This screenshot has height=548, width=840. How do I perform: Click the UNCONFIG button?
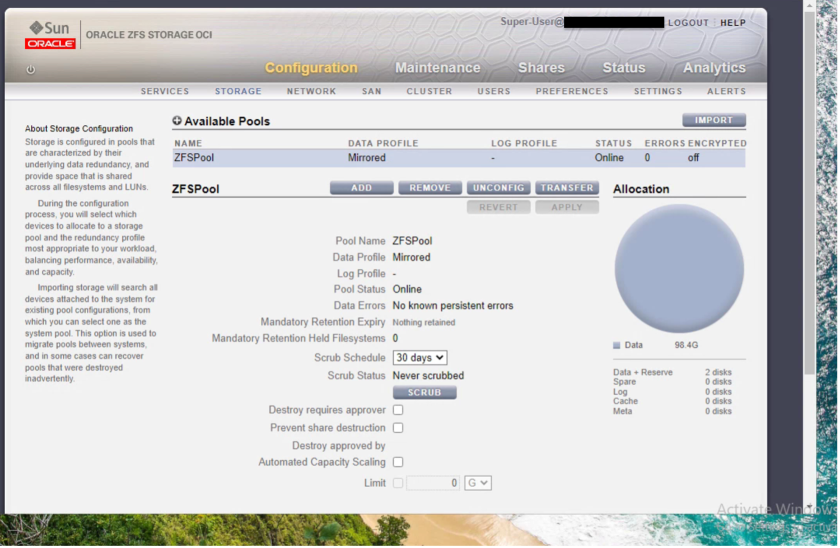coord(499,188)
